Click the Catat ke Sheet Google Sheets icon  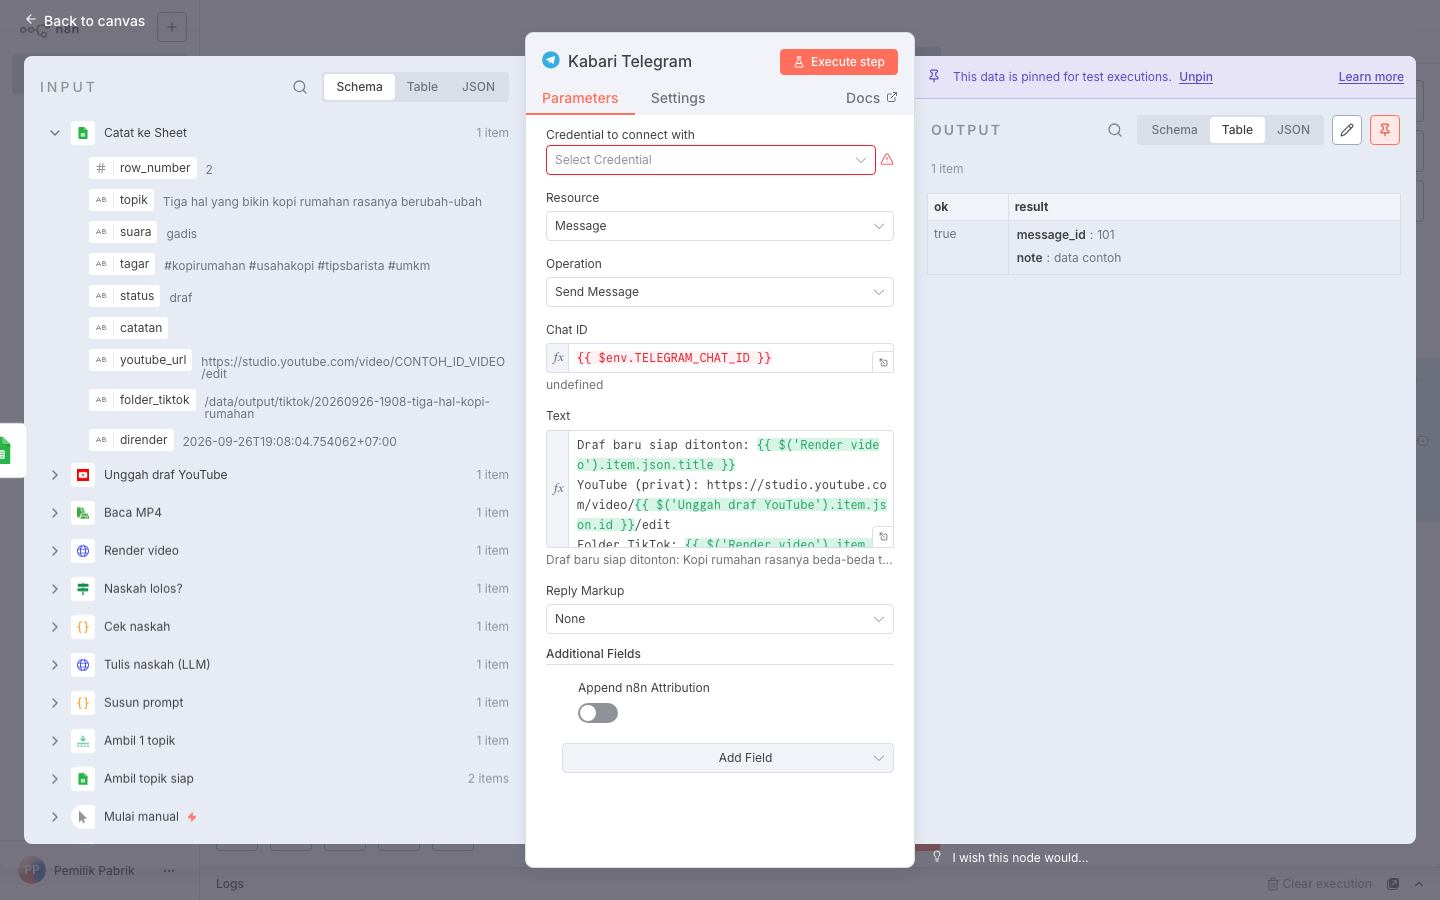point(83,133)
